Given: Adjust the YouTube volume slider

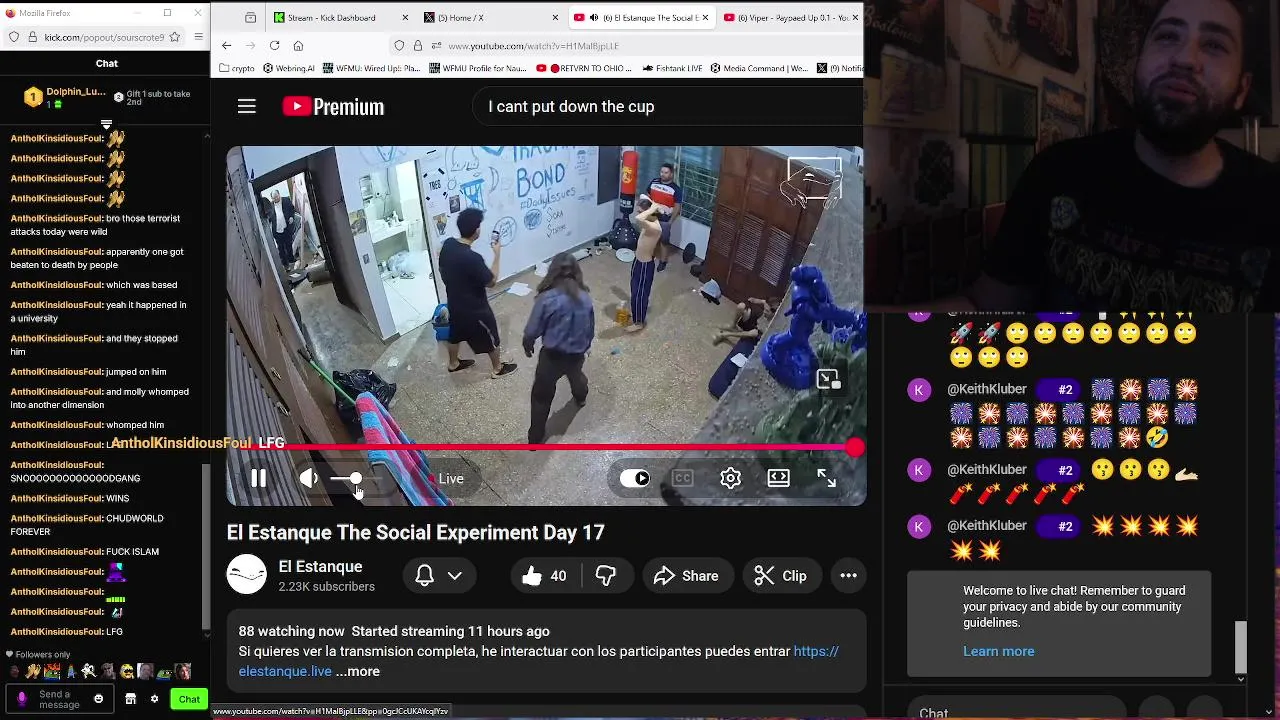Looking at the screenshot, I should pos(355,479).
